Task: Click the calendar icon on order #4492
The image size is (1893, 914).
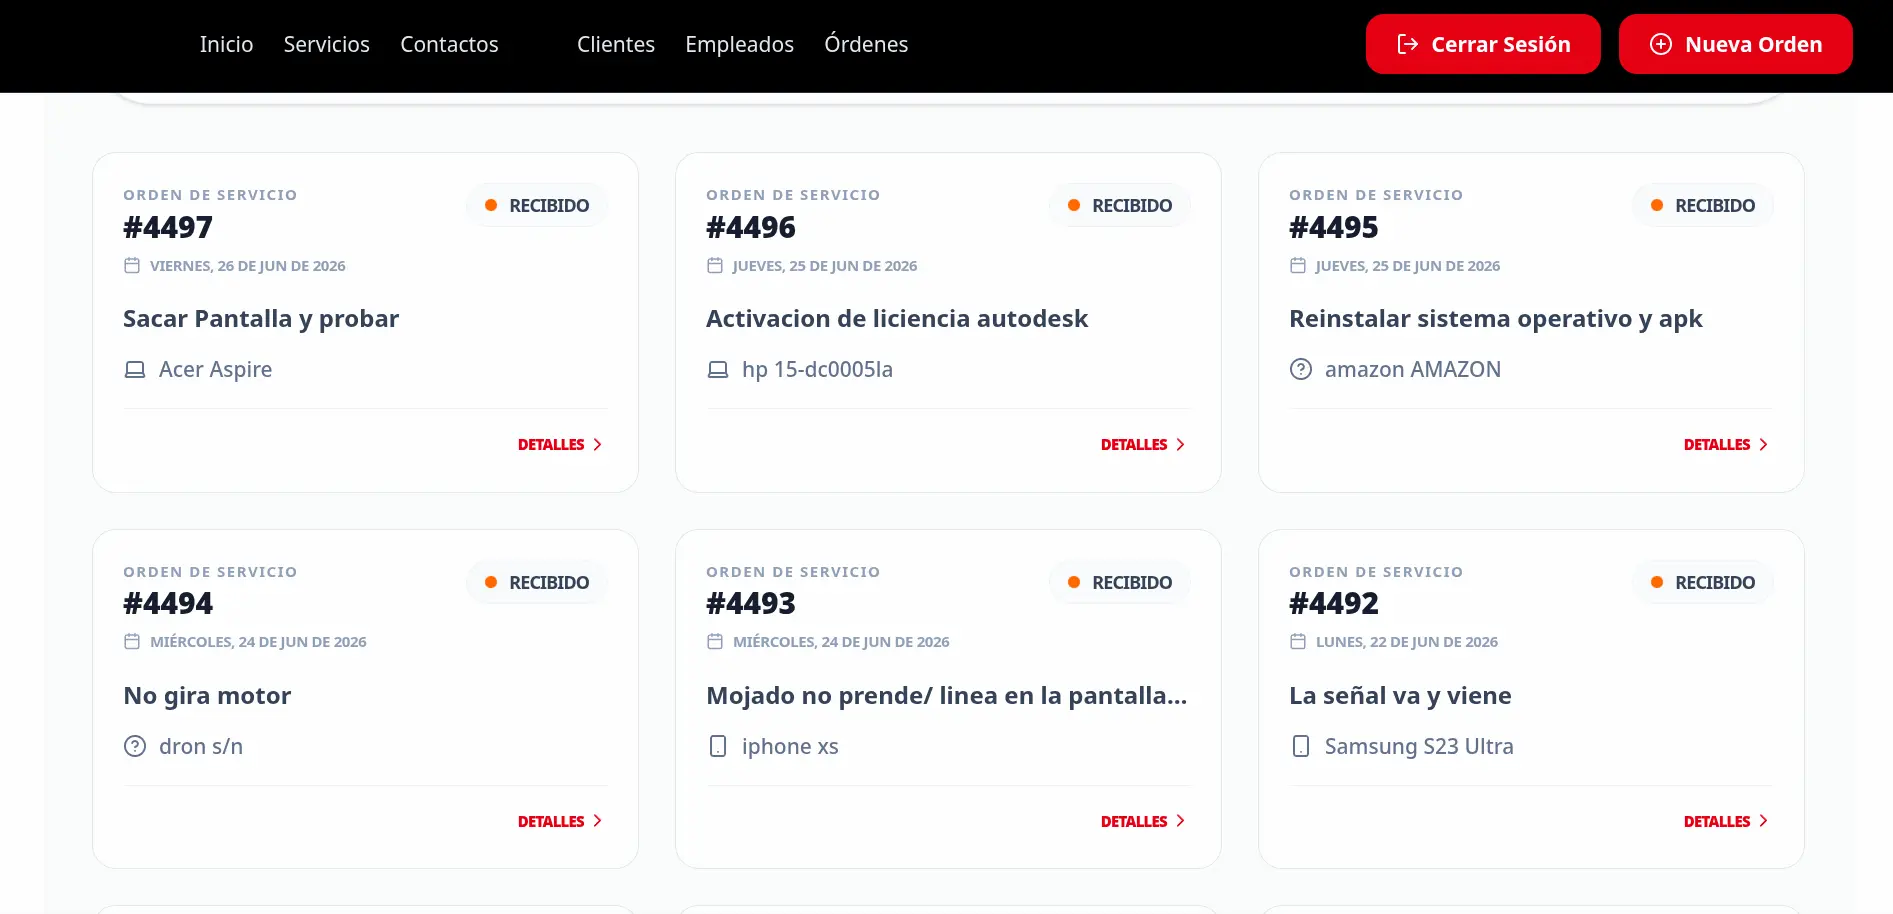Action: click(x=1298, y=641)
